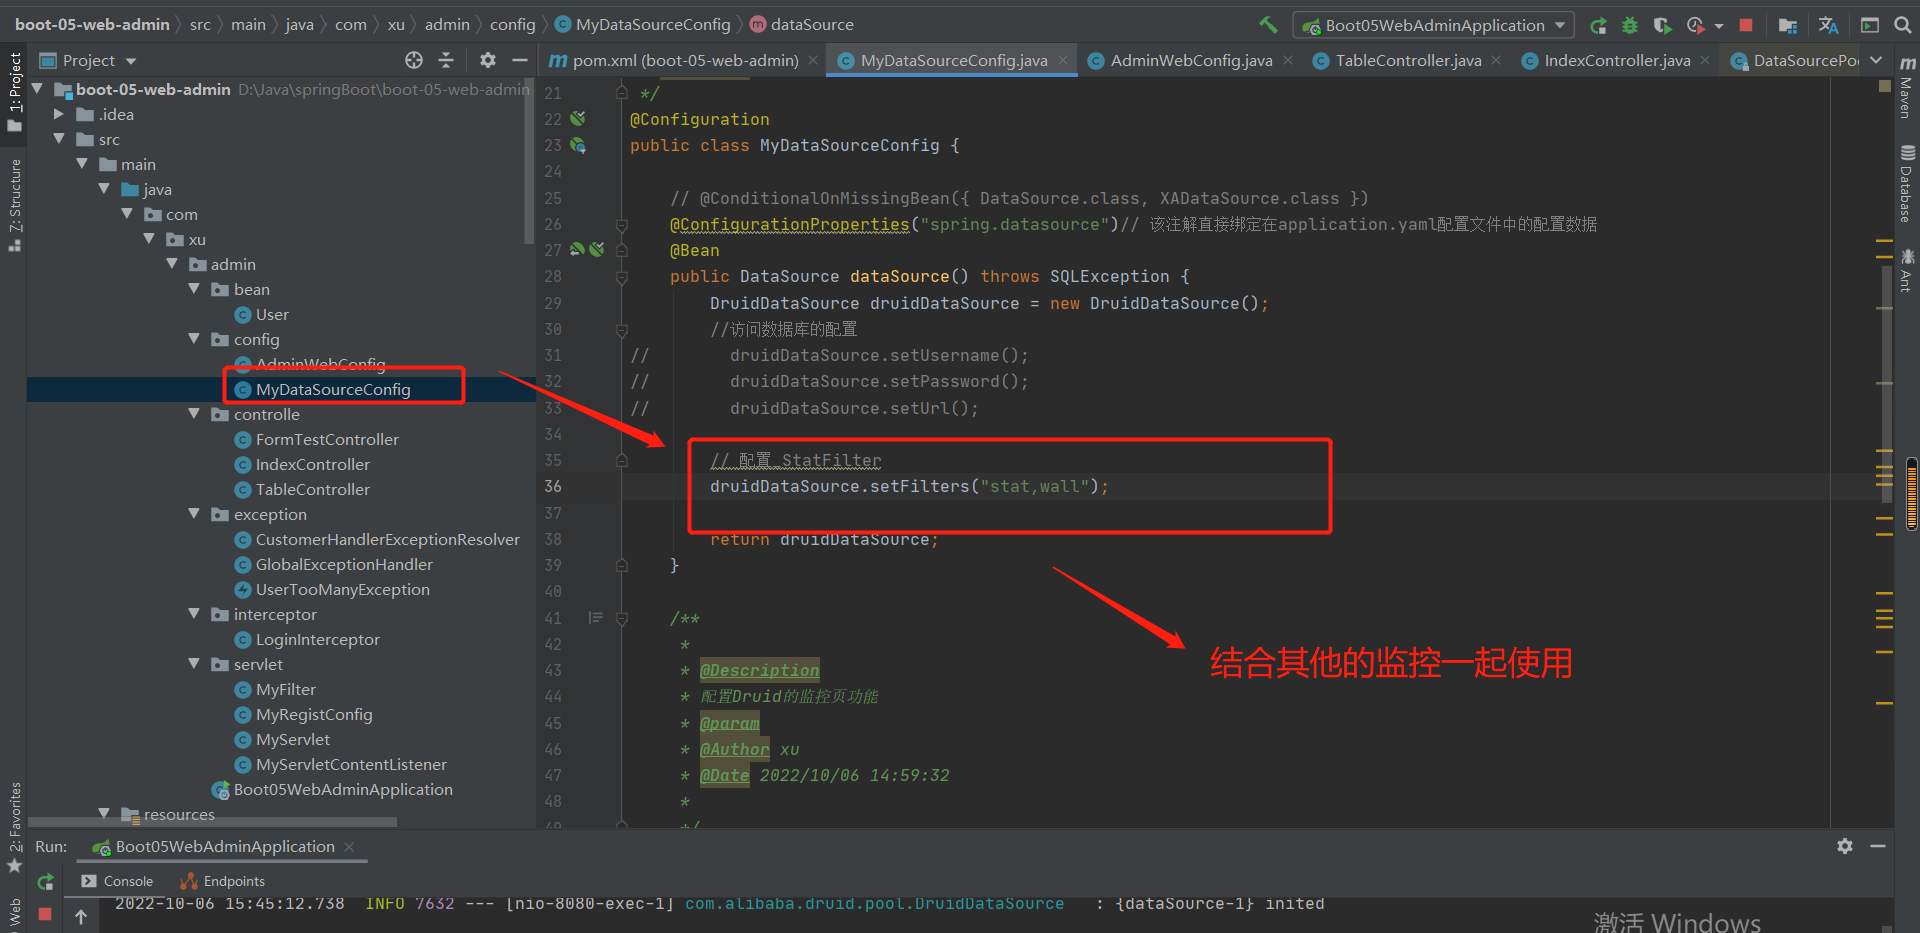
Task: Close the MyDataSourceConfig.java tab
Action: (x=1063, y=60)
